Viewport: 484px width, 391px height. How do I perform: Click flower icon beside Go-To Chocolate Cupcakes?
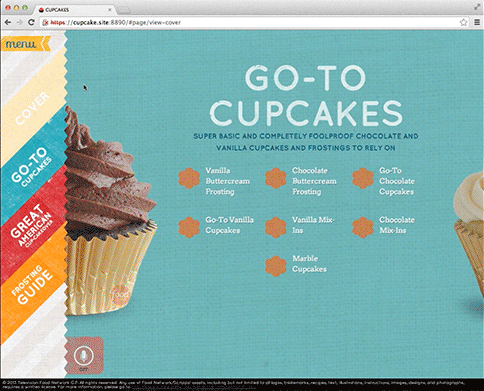(x=363, y=178)
